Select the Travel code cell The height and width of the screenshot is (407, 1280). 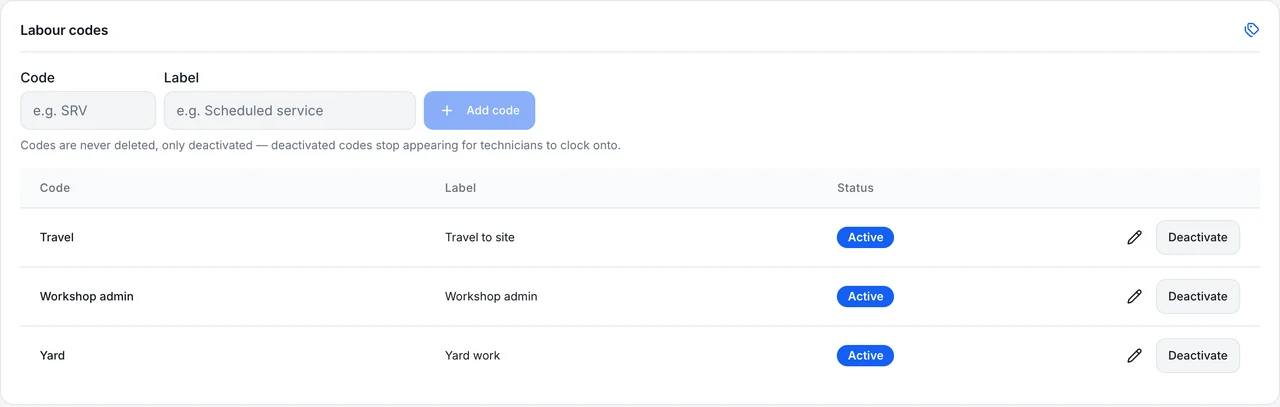point(57,238)
